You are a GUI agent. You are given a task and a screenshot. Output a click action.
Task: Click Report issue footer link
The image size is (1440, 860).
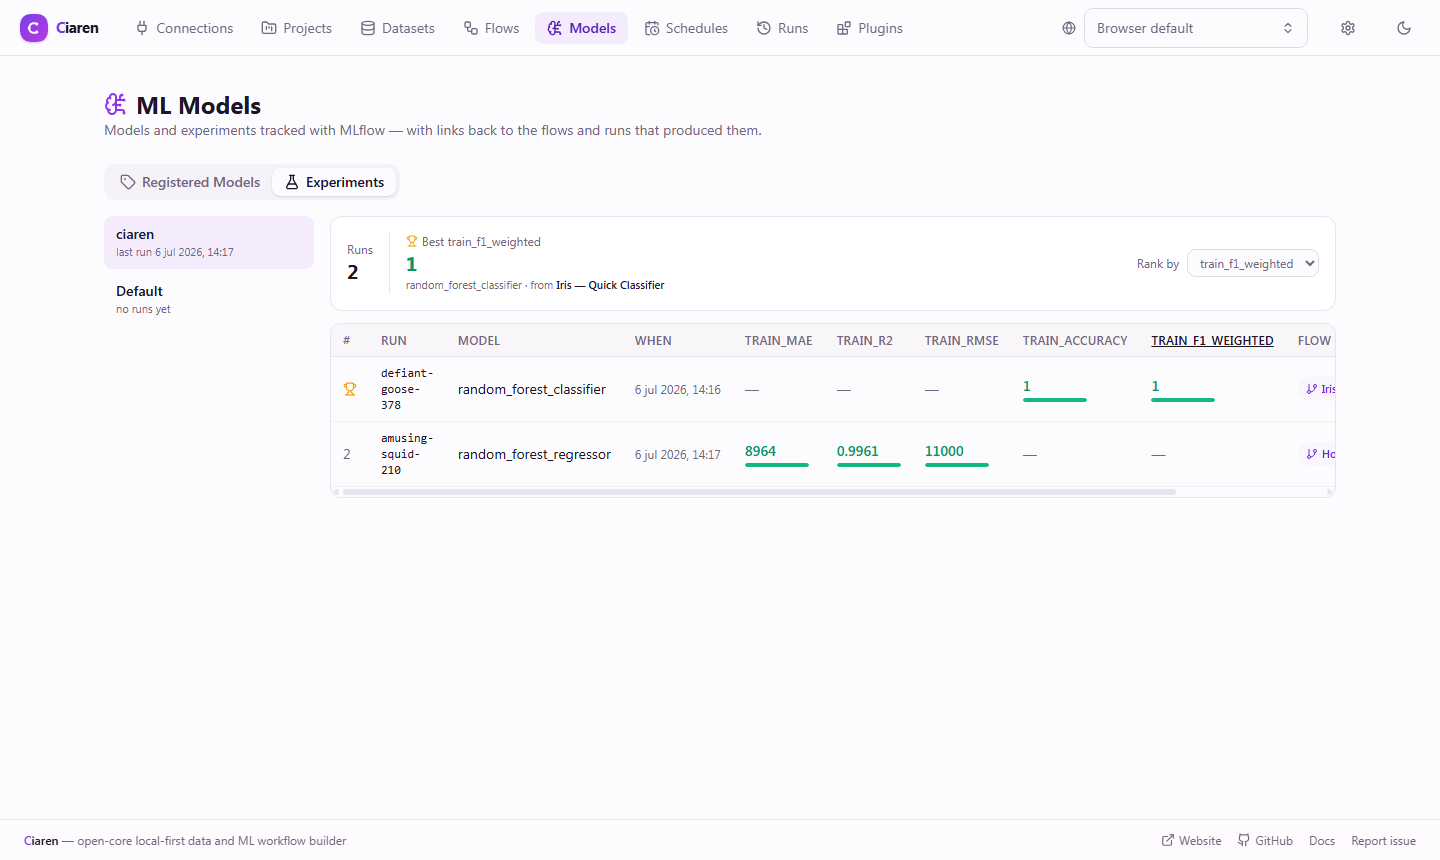1383,841
